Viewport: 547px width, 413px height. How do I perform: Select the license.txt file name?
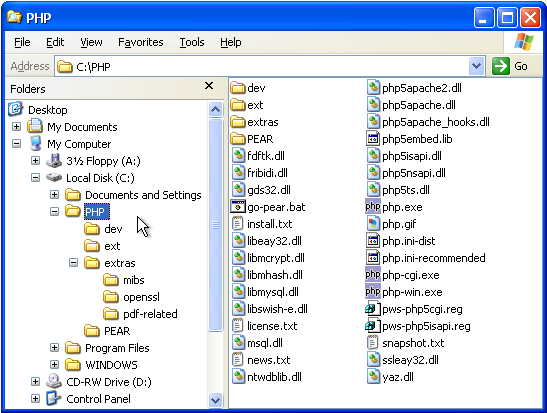pos(272,326)
